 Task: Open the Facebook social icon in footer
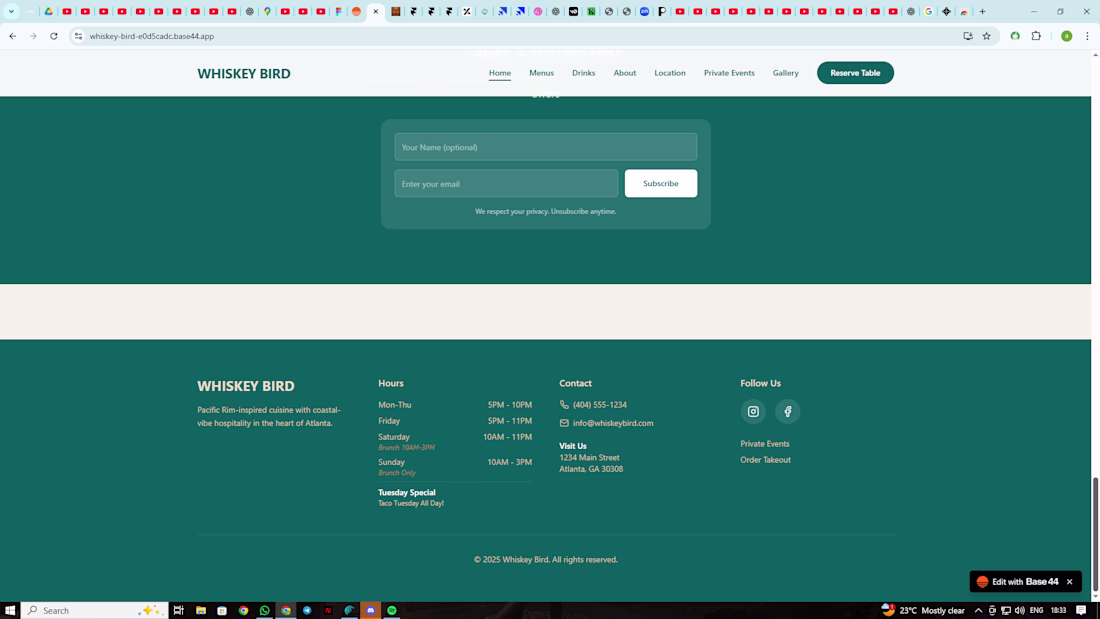click(x=787, y=411)
